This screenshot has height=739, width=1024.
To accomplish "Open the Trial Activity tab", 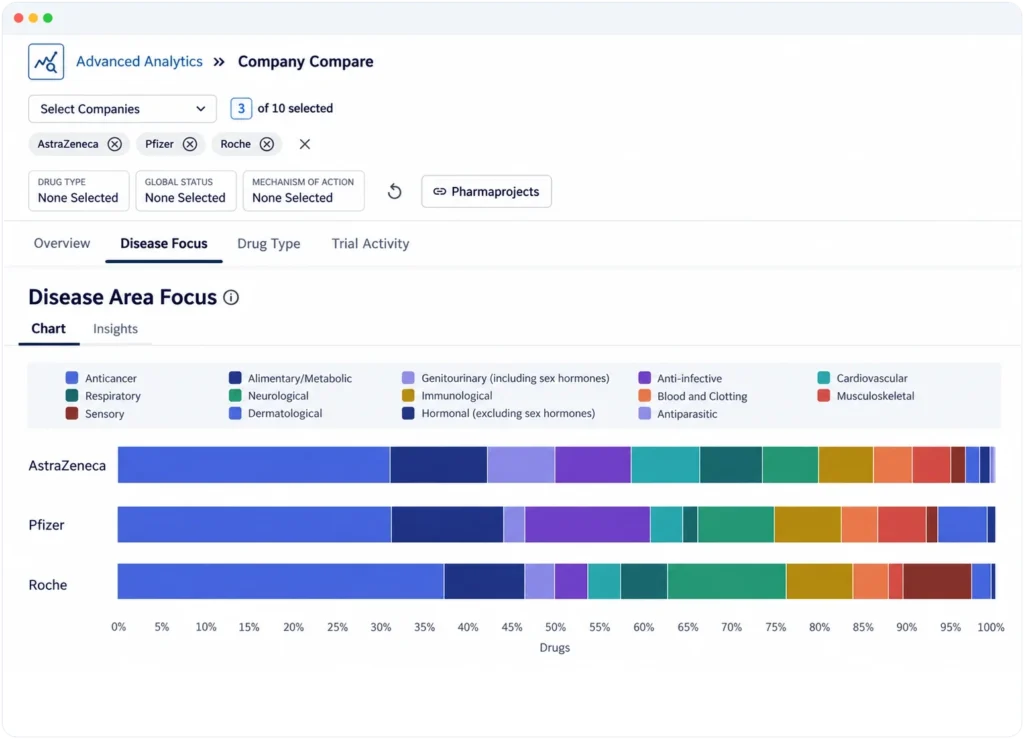I will click(370, 244).
